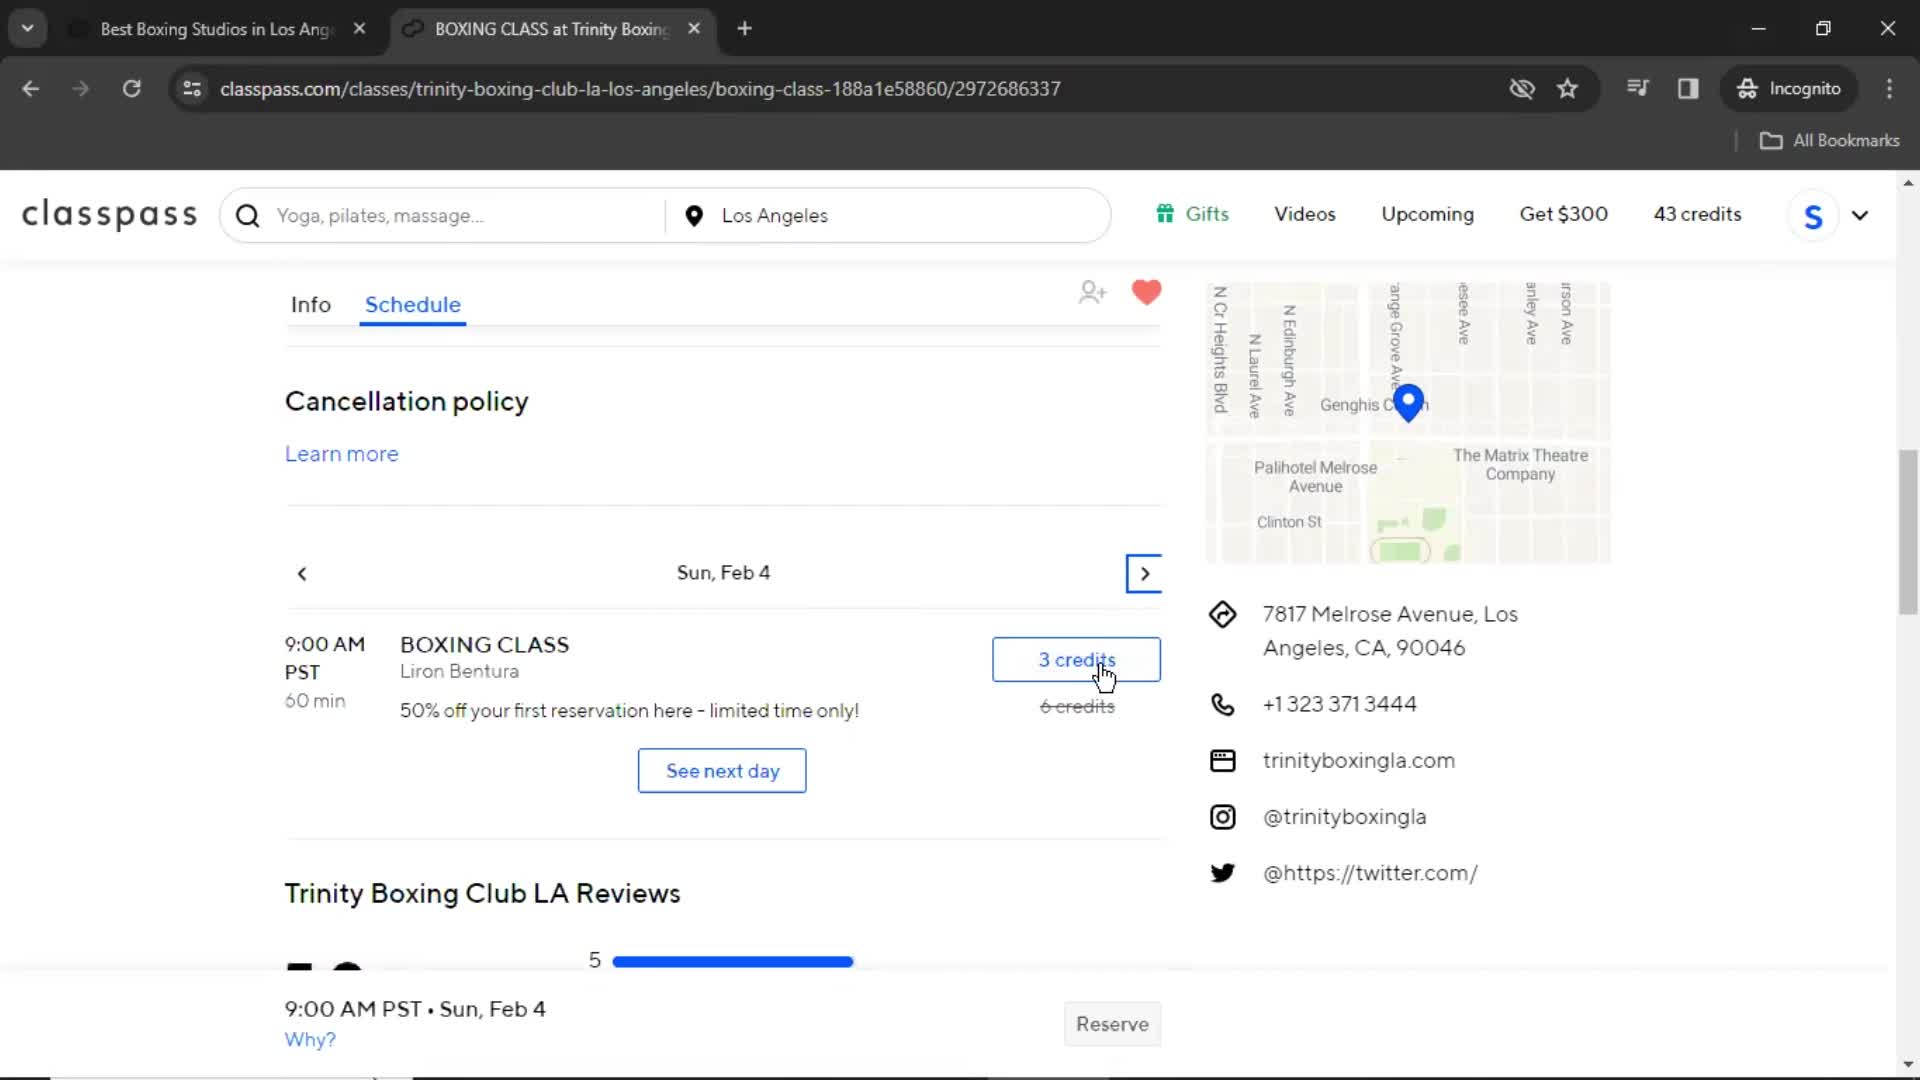Image resolution: width=1920 pixels, height=1080 pixels.
Task: Click the directions icon next to address
Action: (x=1222, y=615)
